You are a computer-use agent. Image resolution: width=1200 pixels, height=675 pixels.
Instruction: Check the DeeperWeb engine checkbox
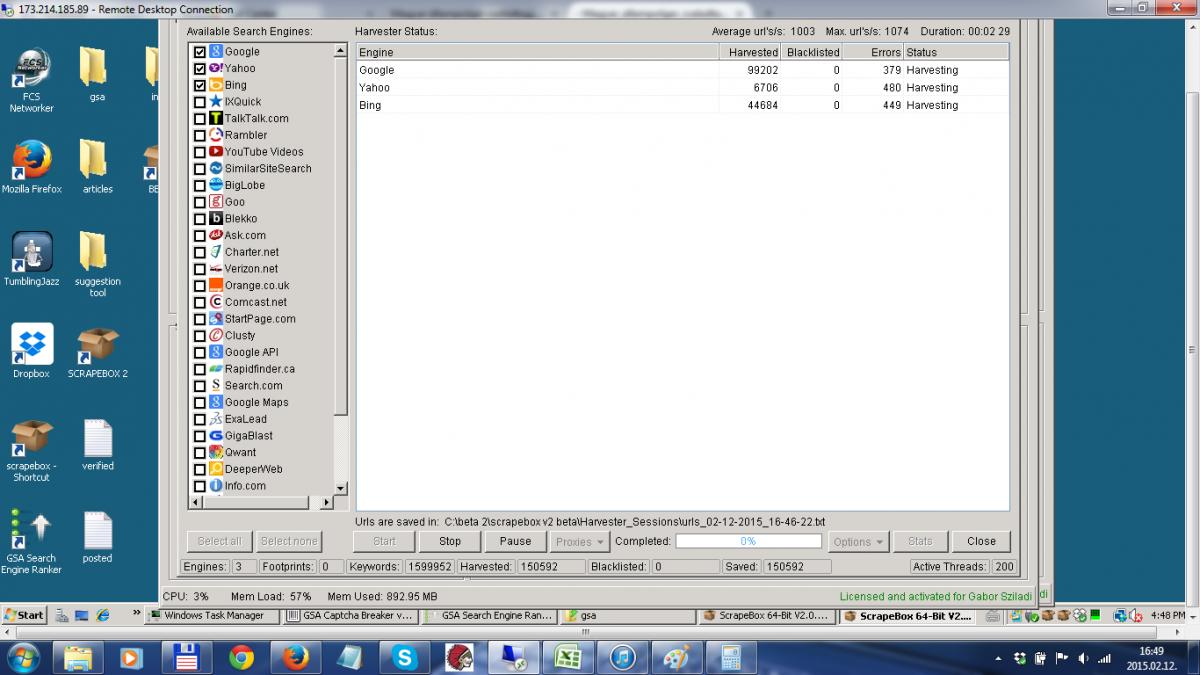click(x=200, y=469)
